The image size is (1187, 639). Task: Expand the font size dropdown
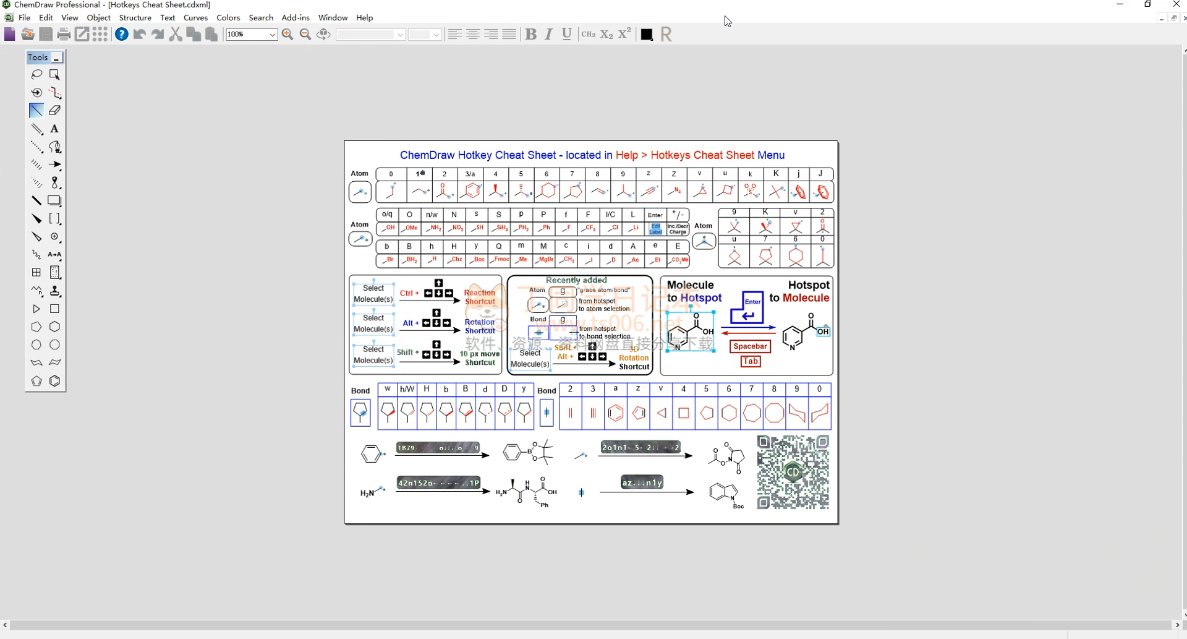(x=437, y=34)
